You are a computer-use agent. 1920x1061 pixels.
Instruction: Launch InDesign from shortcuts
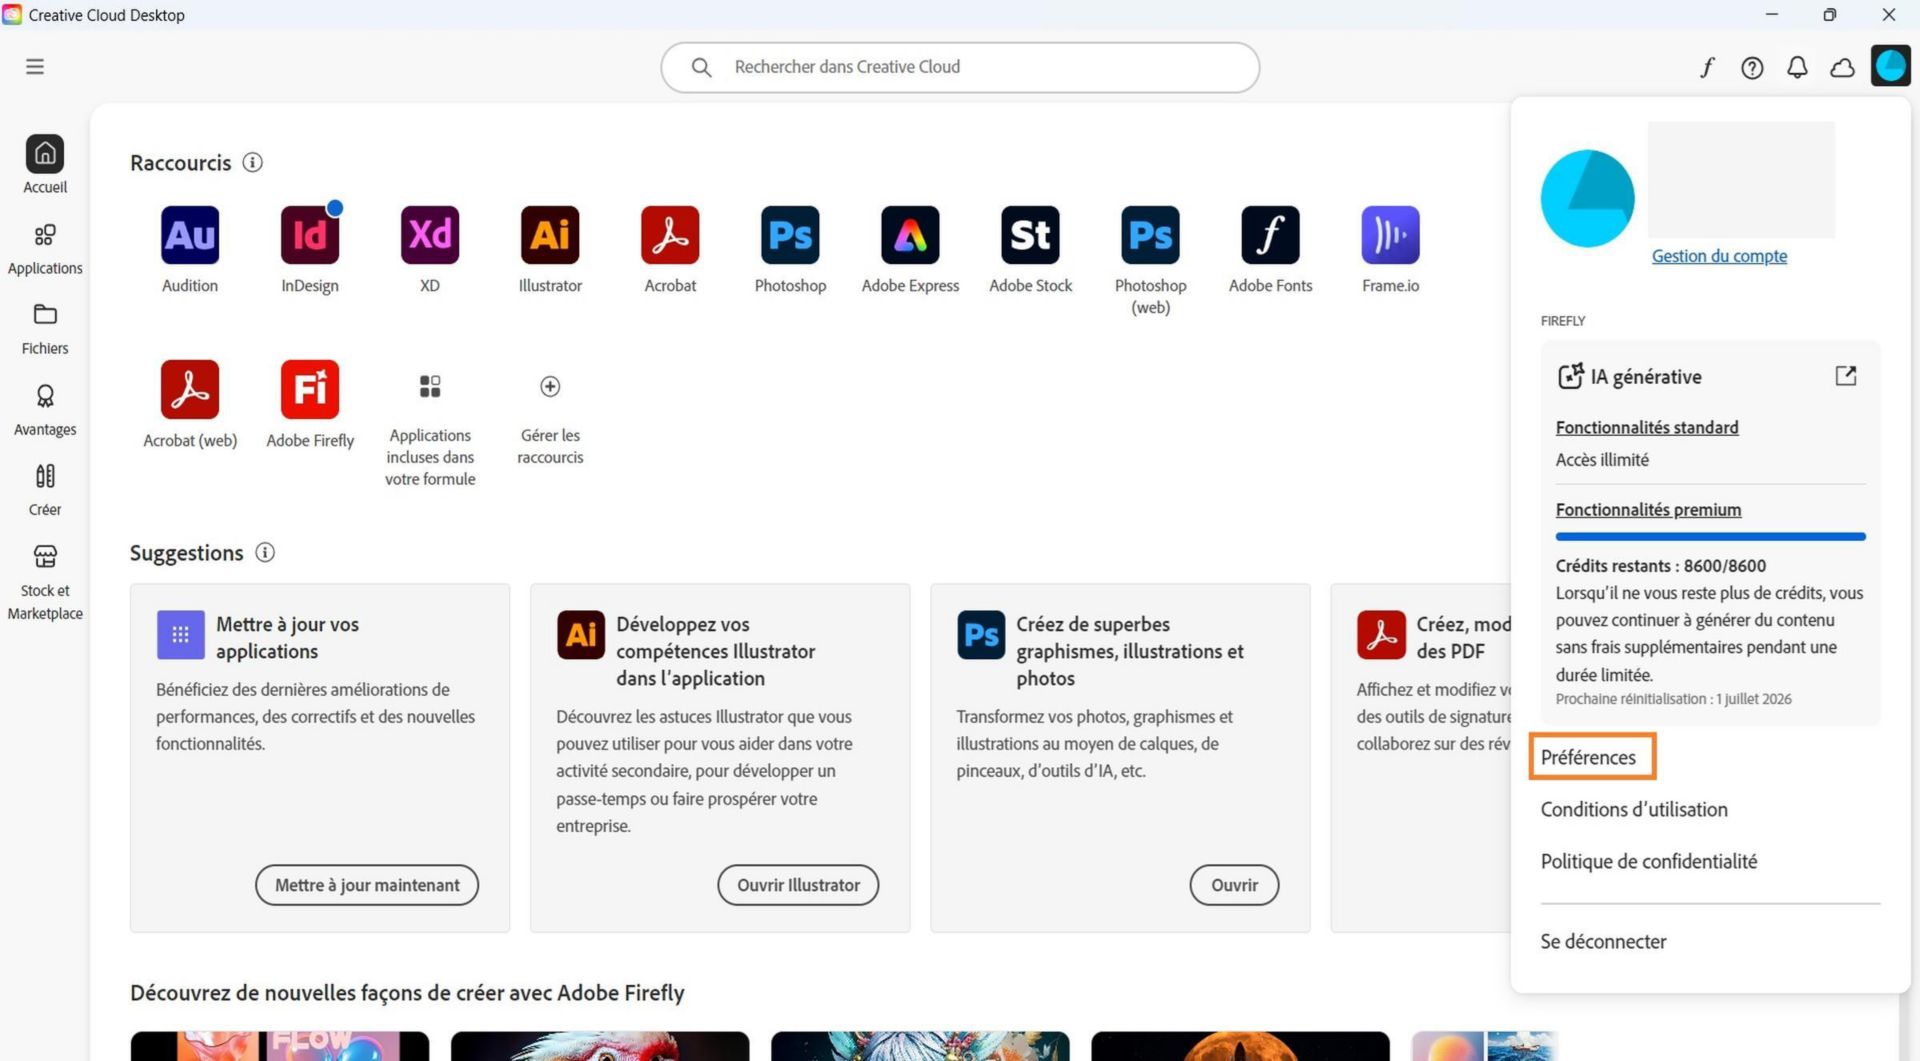[310, 235]
